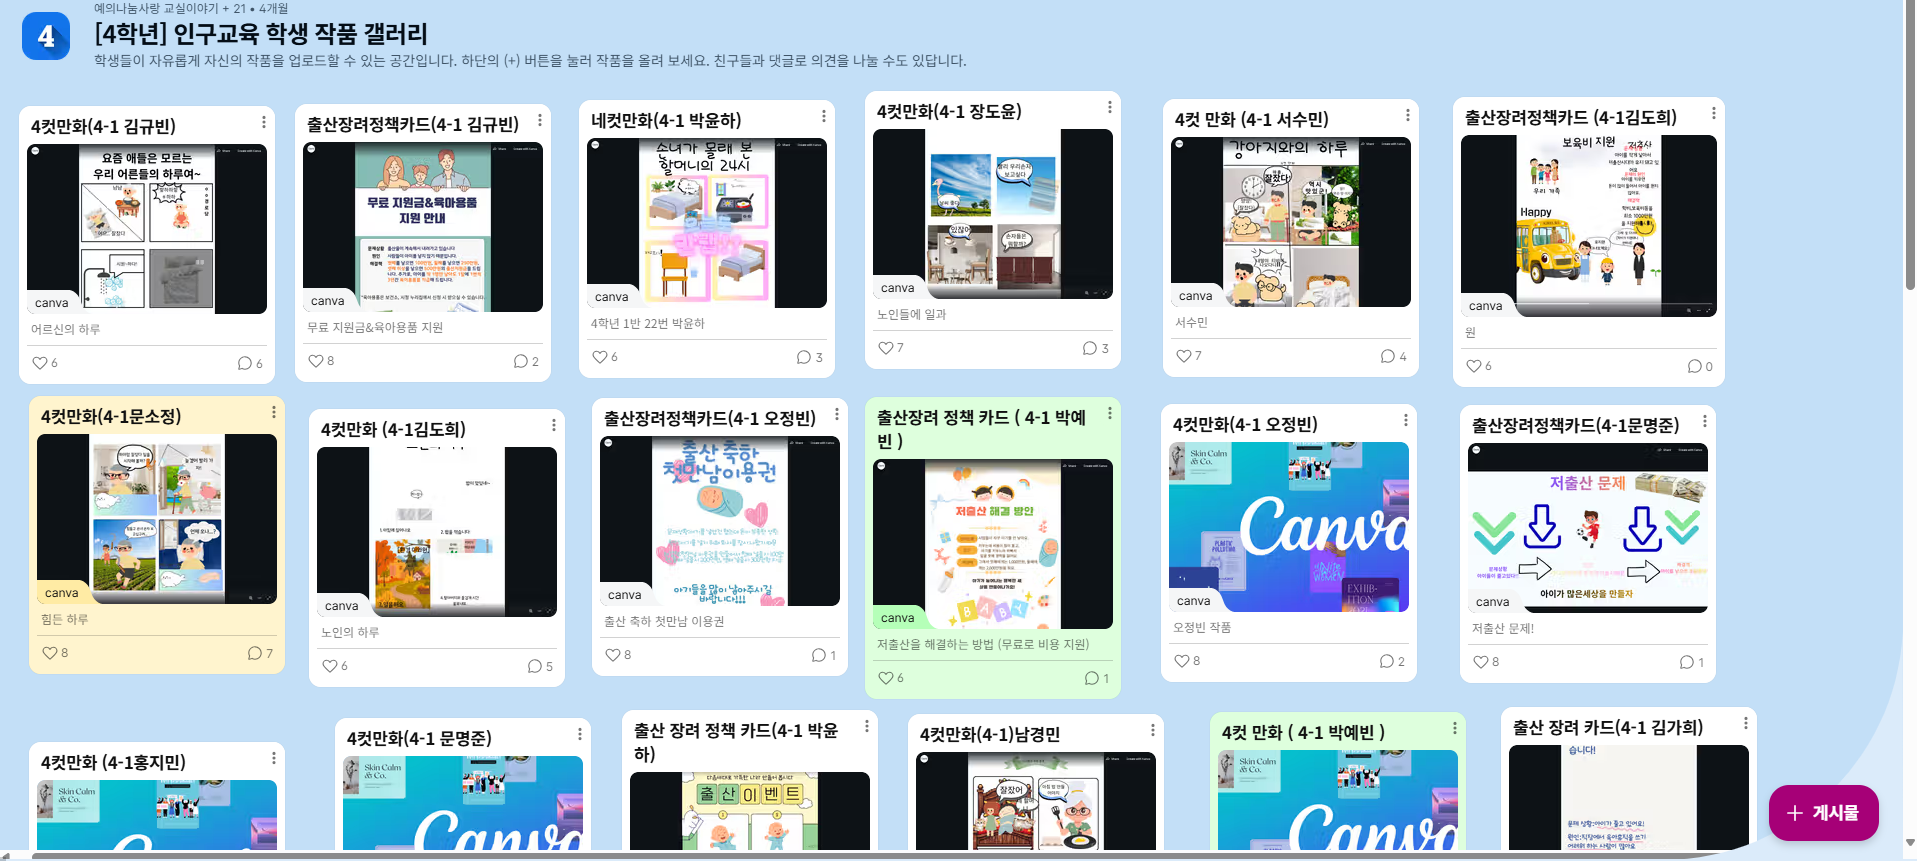
Task: Expand three-dot menu on 출산장려정책카드 (4-1김도희)
Action: coord(1714,113)
